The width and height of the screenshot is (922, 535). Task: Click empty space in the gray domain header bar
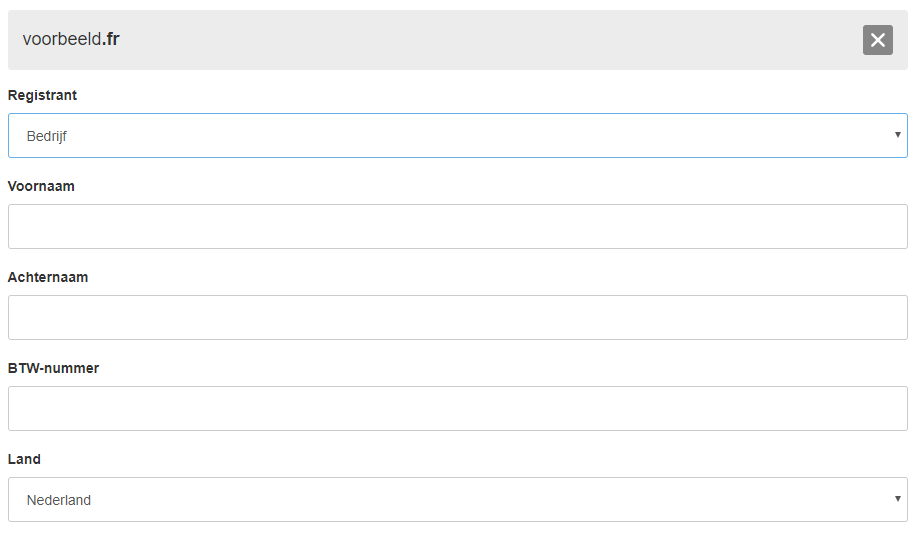pos(488,40)
